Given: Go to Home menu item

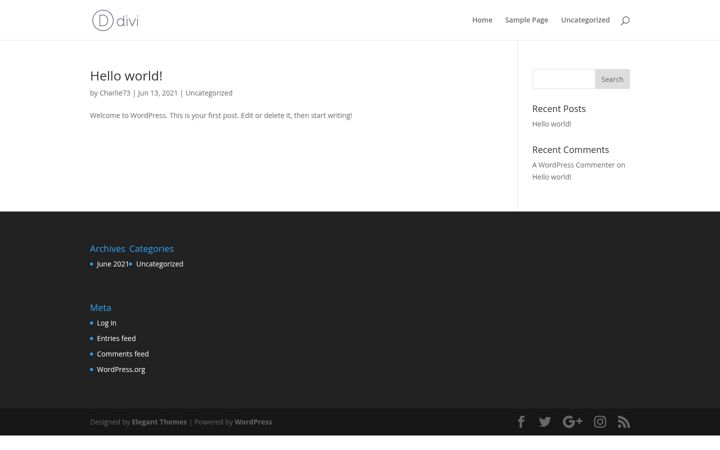Looking at the screenshot, I should (x=482, y=20).
